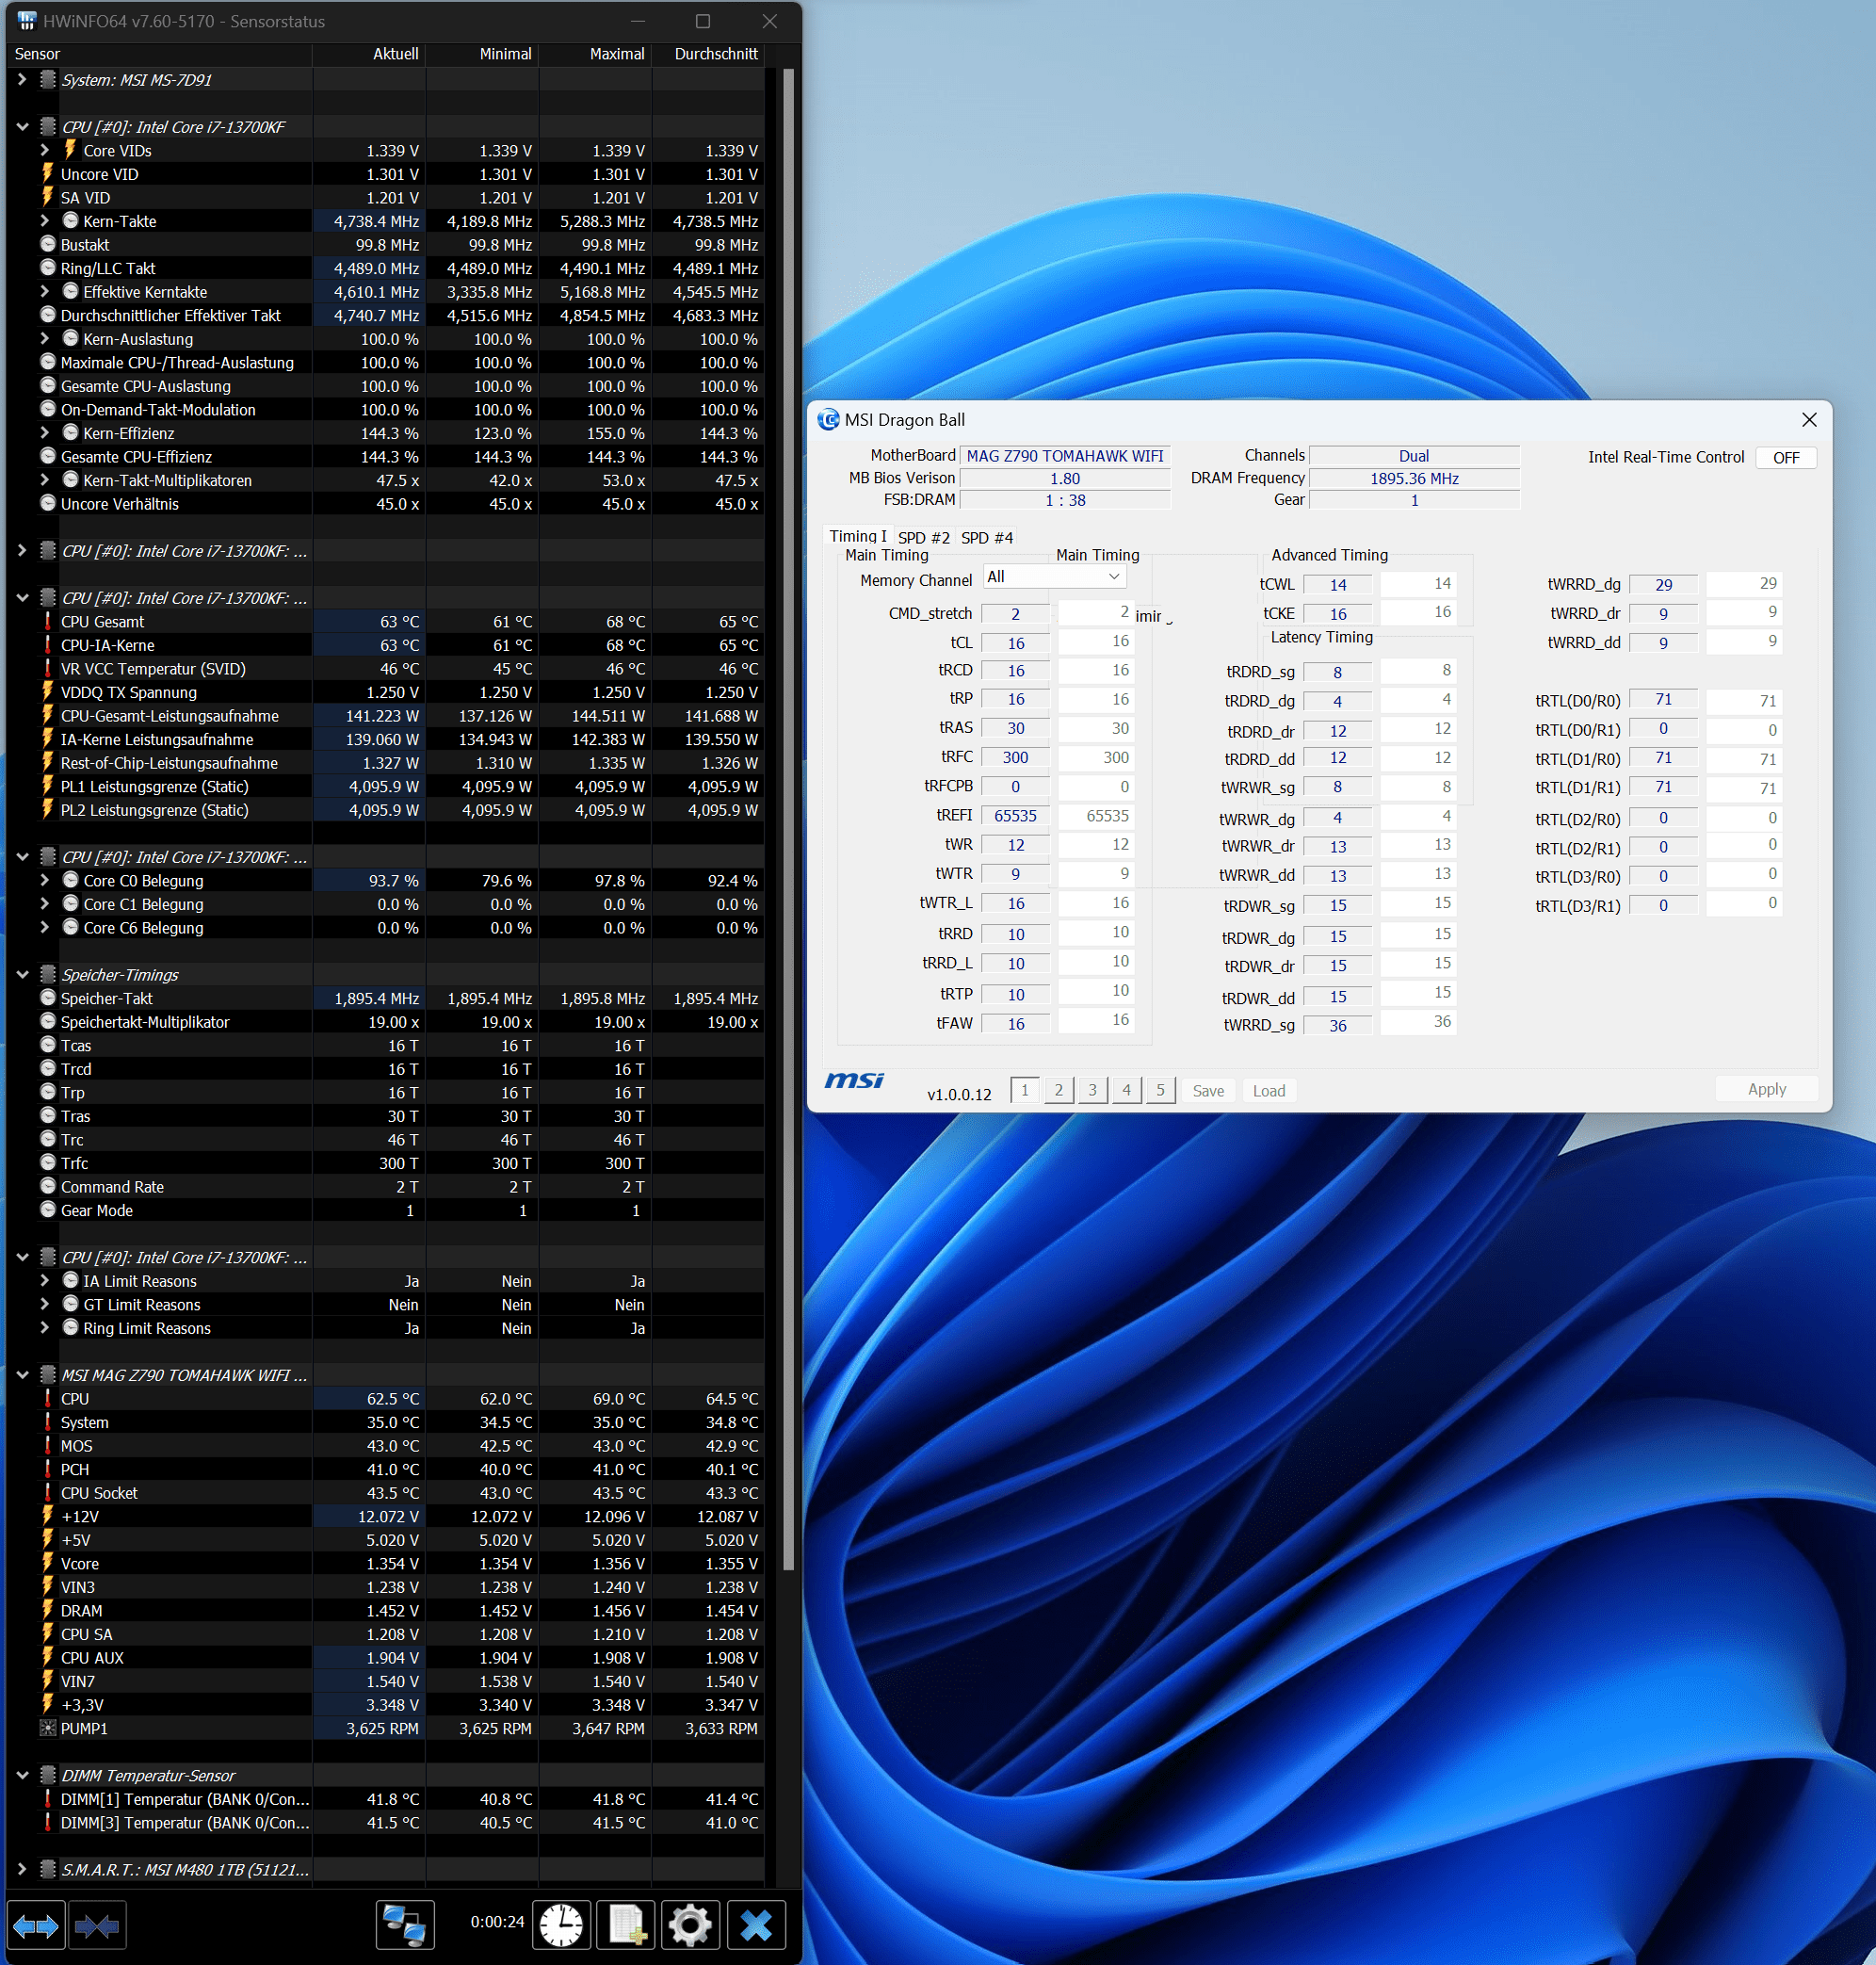Click the Apply button

1766,1089
